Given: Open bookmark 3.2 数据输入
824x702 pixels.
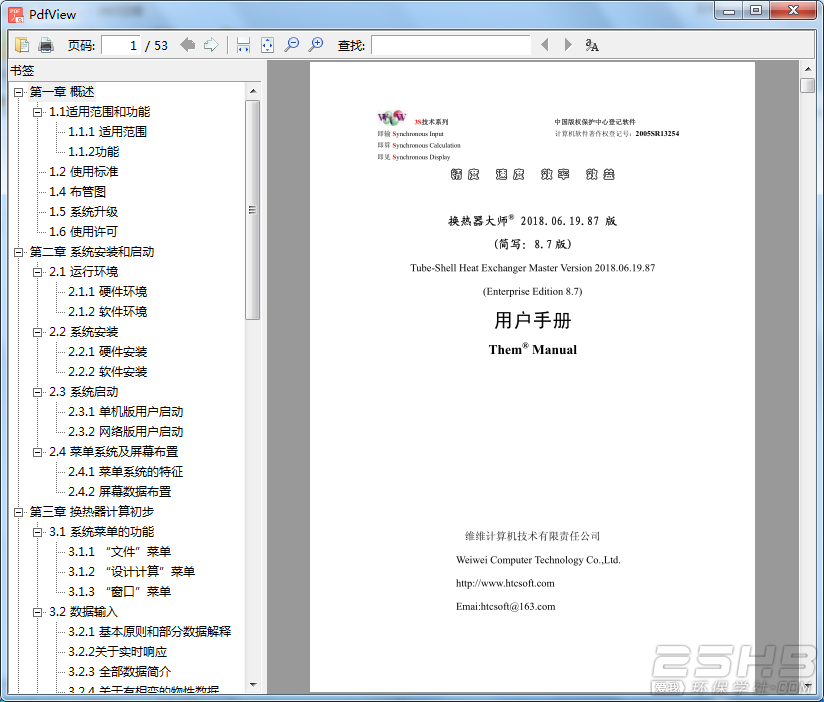Looking at the screenshot, I should pyautogui.click(x=84, y=612).
